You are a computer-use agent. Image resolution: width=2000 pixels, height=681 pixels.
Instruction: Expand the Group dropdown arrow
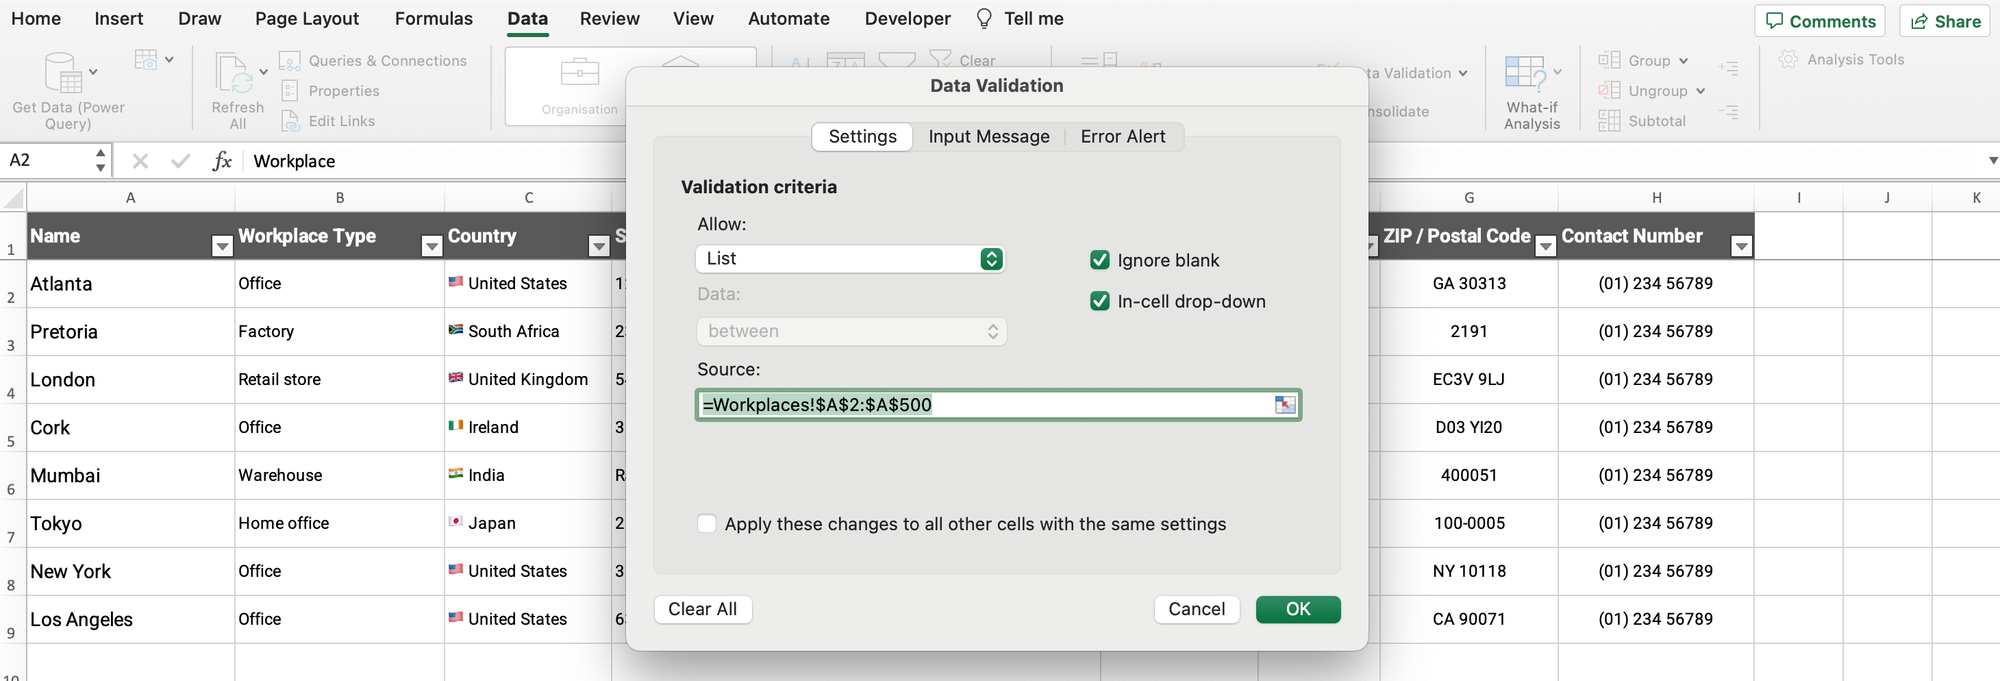click(x=1684, y=61)
